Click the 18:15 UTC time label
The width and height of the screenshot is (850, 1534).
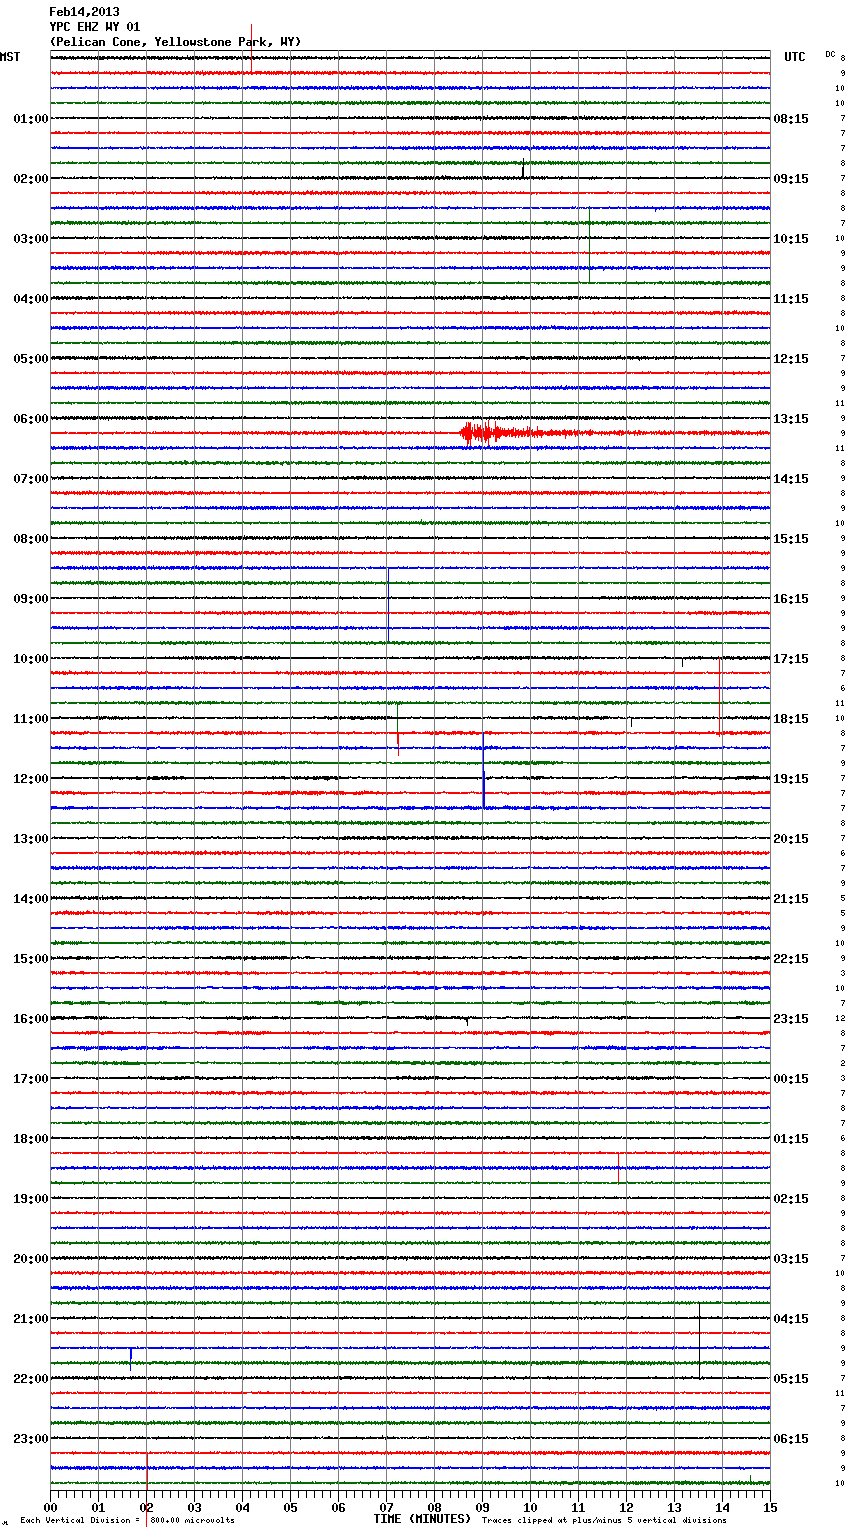pyautogui.click(x=791, y=719)
